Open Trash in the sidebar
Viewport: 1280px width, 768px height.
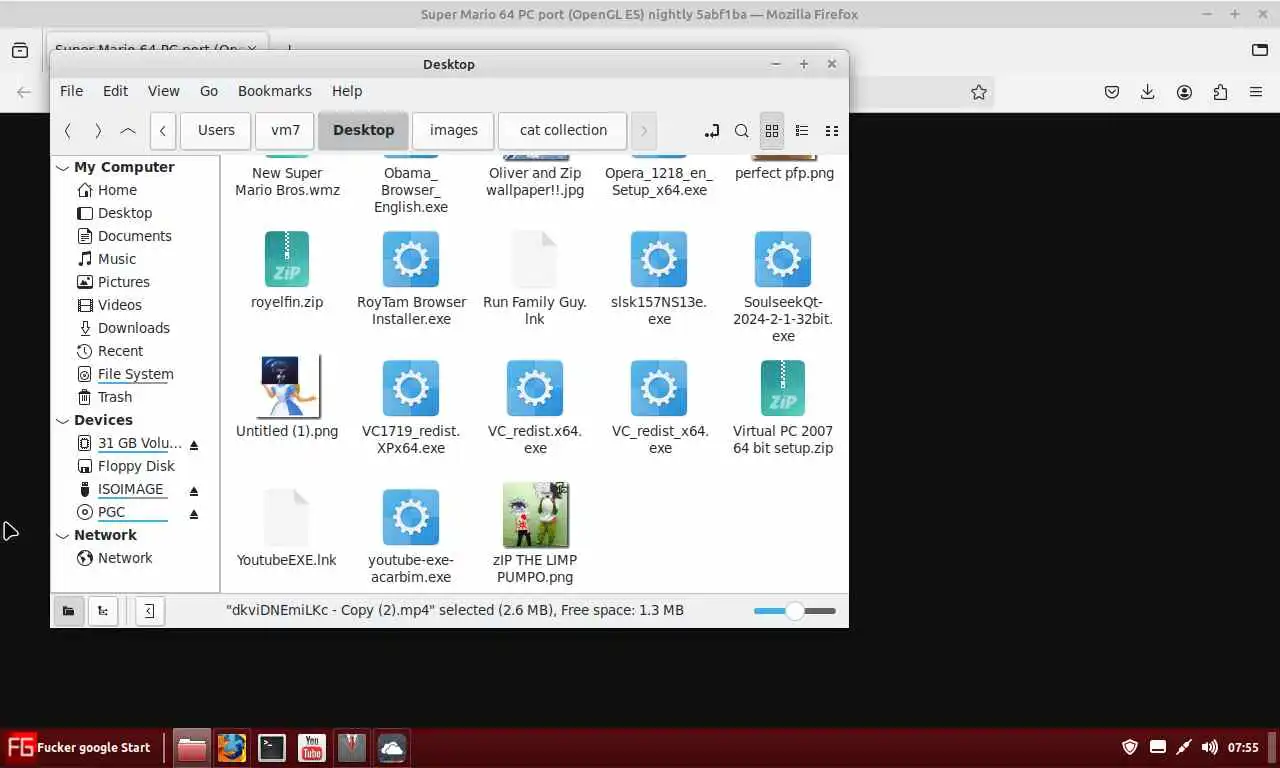click(115, 397)
